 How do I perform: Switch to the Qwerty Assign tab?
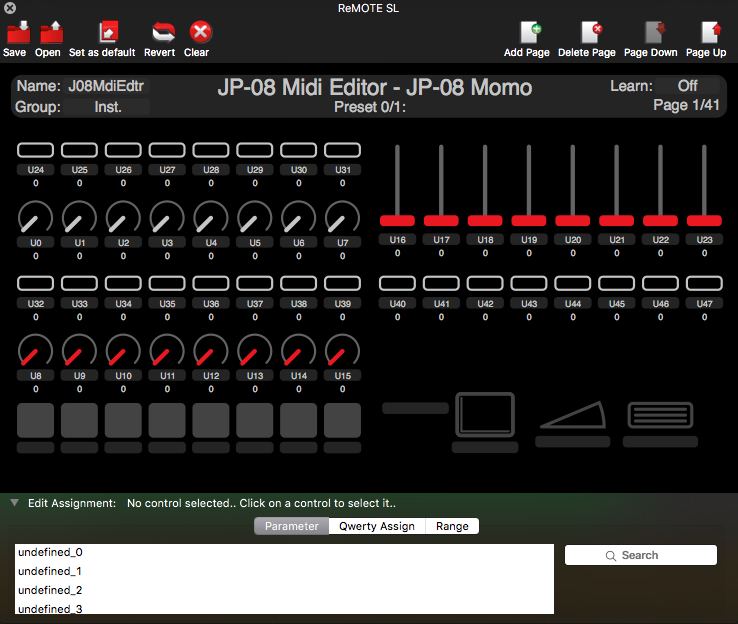point(377,526)
